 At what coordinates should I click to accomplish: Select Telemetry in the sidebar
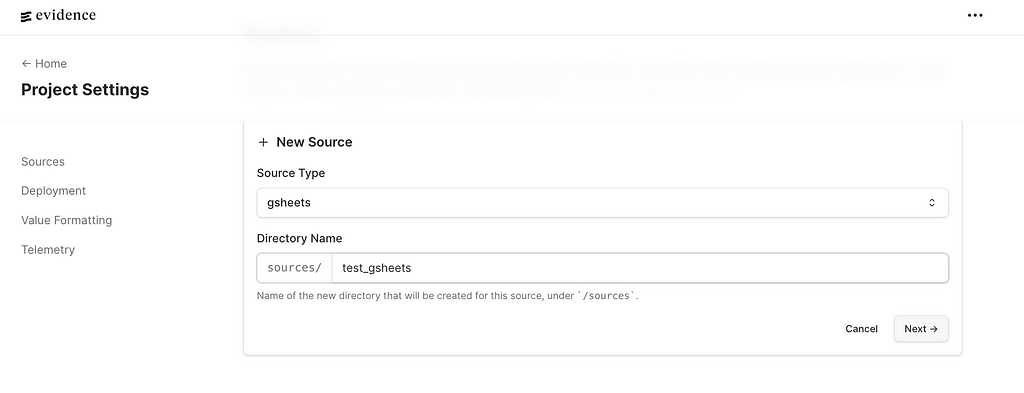pos(48,249)
